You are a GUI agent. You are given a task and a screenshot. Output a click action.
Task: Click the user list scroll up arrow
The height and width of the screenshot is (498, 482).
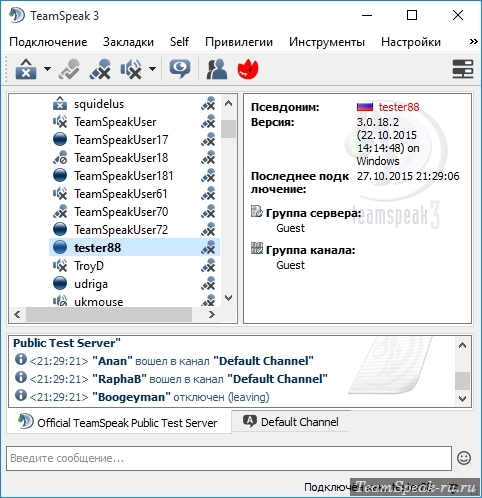pyautogui.click(x=228, y=104)
